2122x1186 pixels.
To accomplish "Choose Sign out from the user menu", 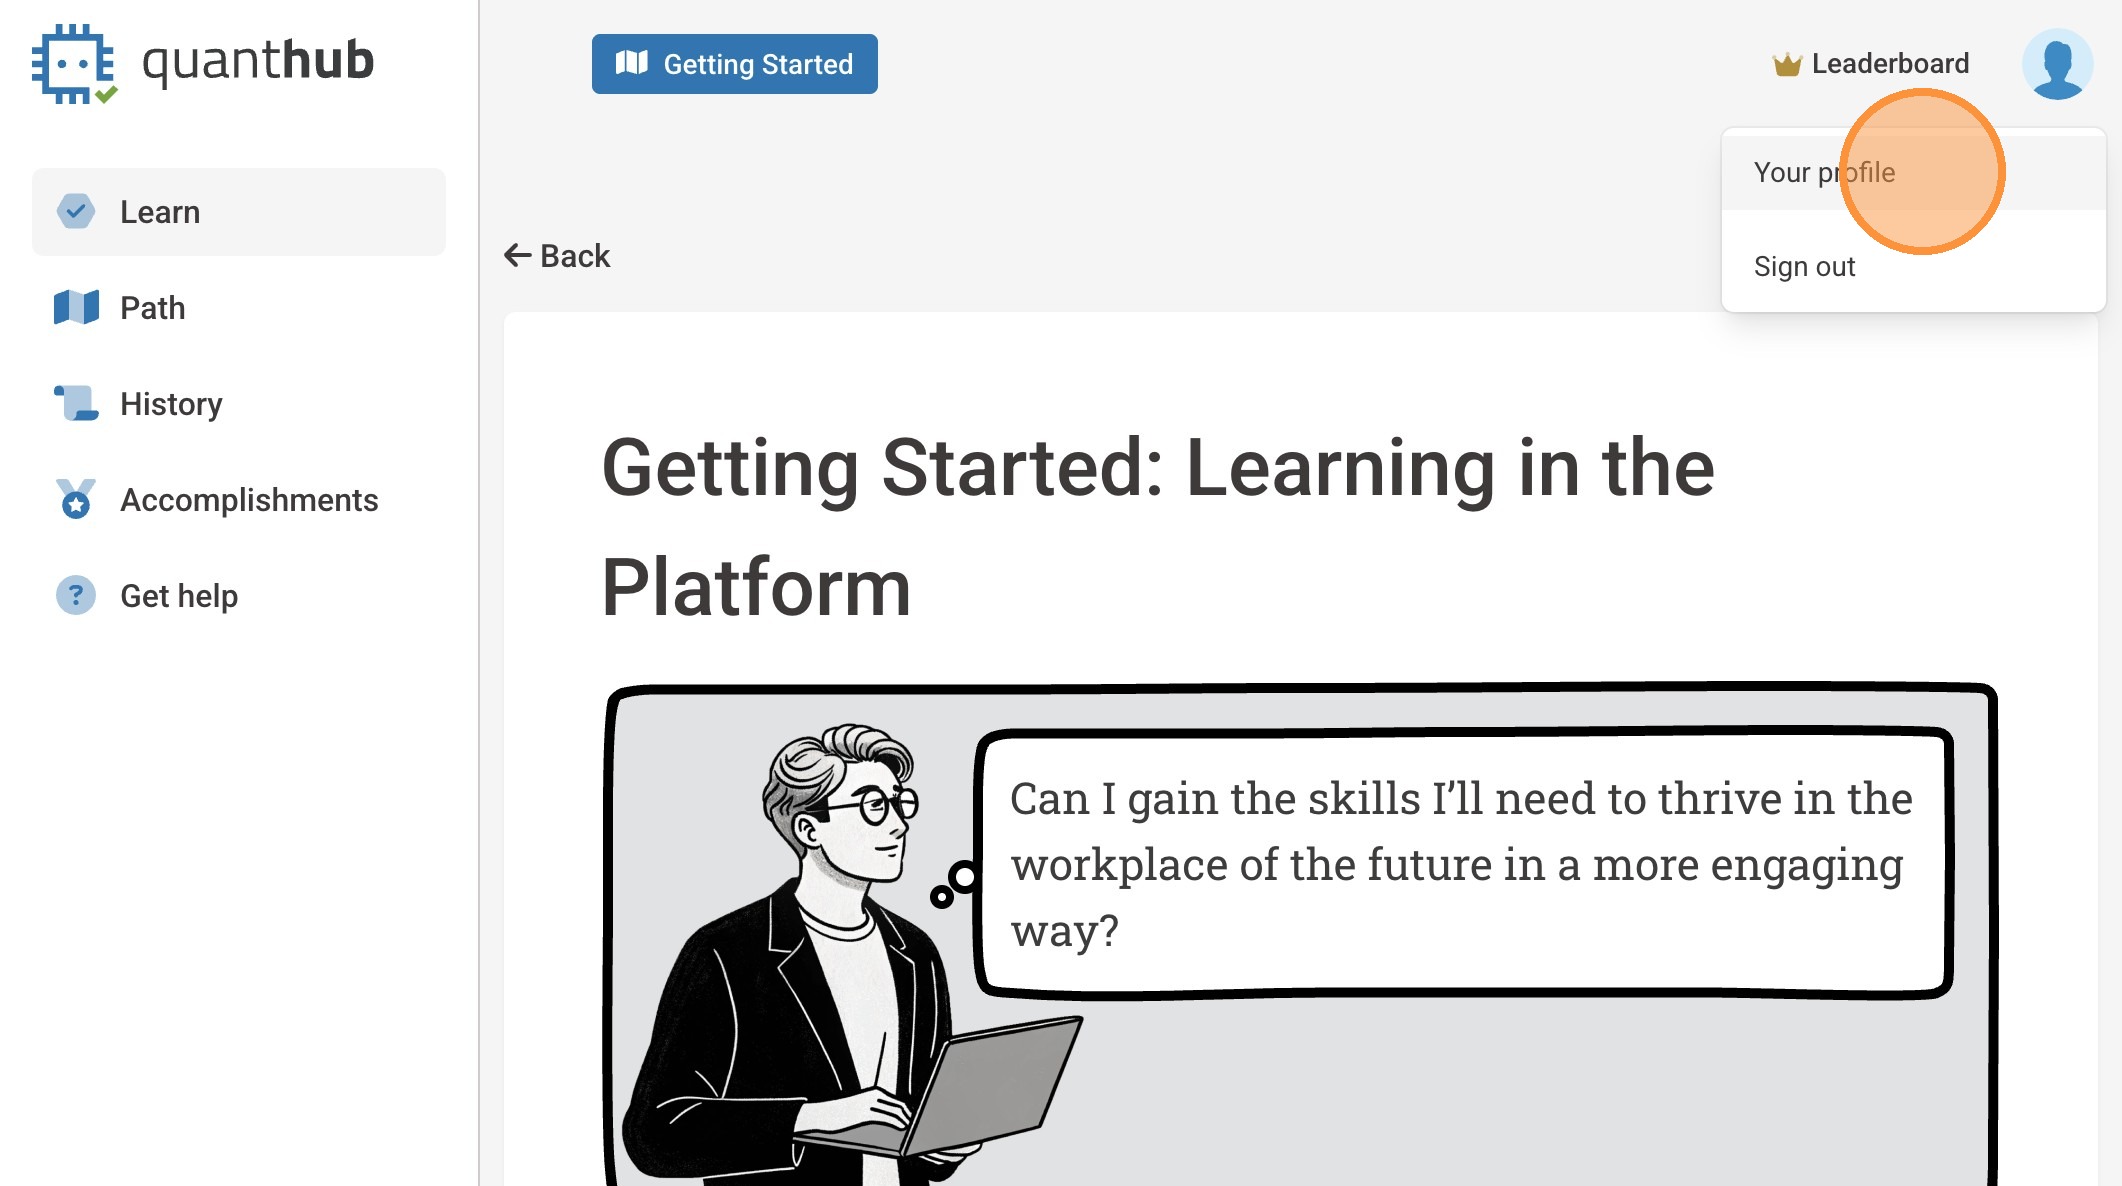I will pos(1804,266).
